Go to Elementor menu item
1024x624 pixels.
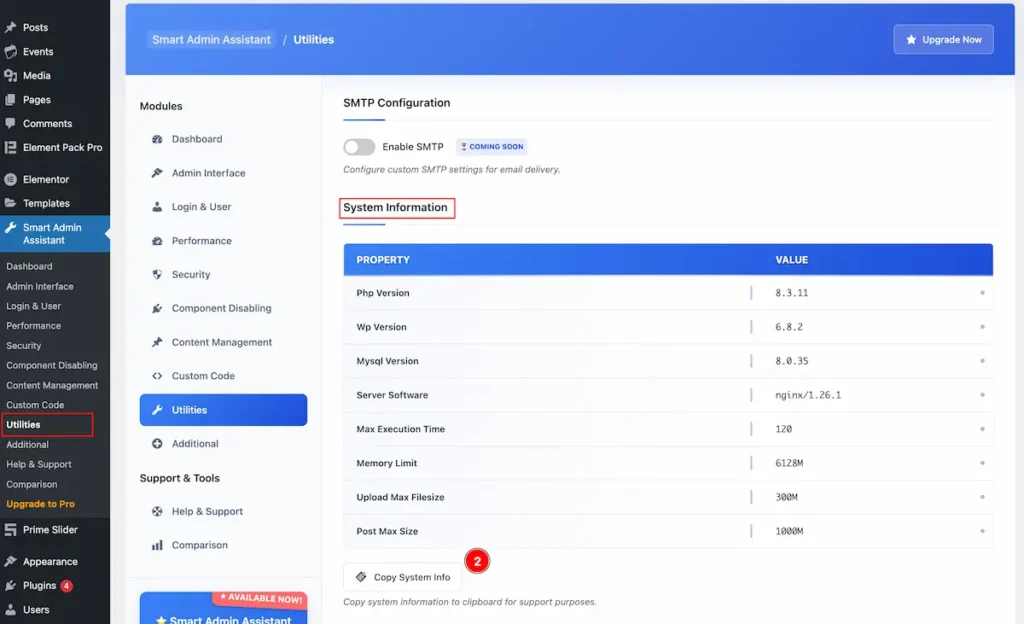point(46,179)
